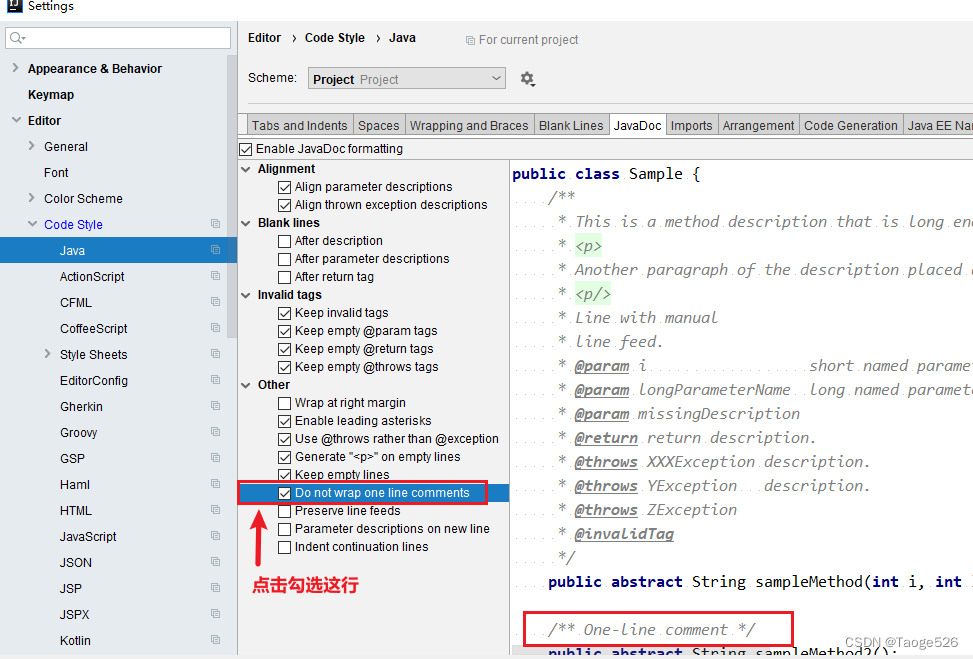Expand Appearance & Behavior node
973x659 pixels.
(16, 68)
